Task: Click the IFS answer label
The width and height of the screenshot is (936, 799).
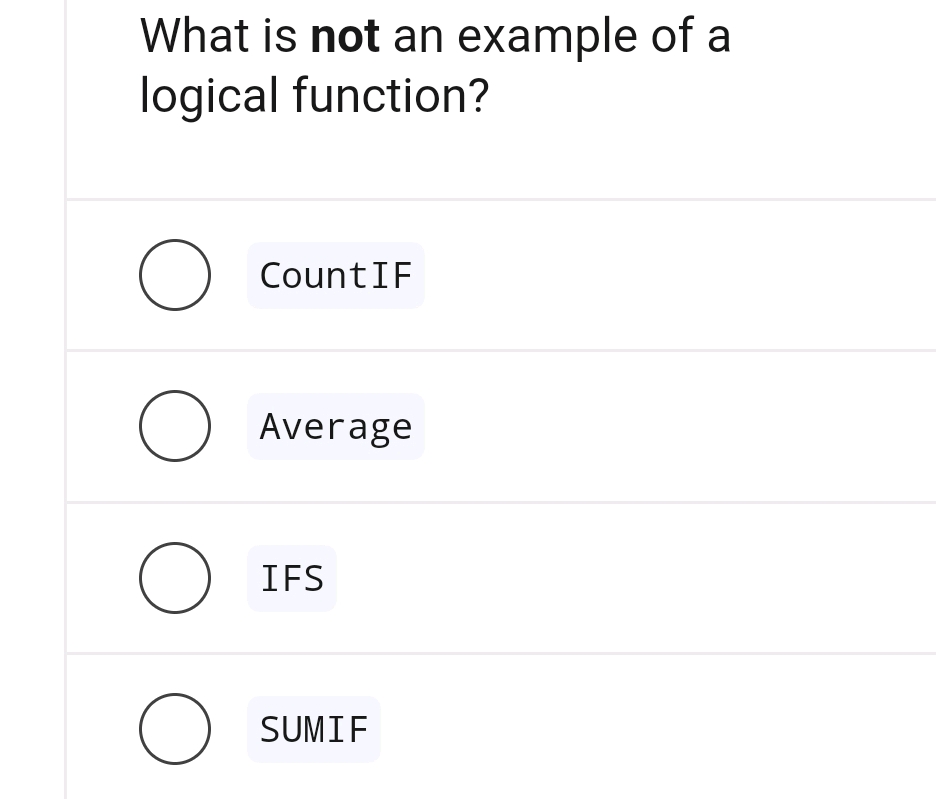Action: coord(292,578)
